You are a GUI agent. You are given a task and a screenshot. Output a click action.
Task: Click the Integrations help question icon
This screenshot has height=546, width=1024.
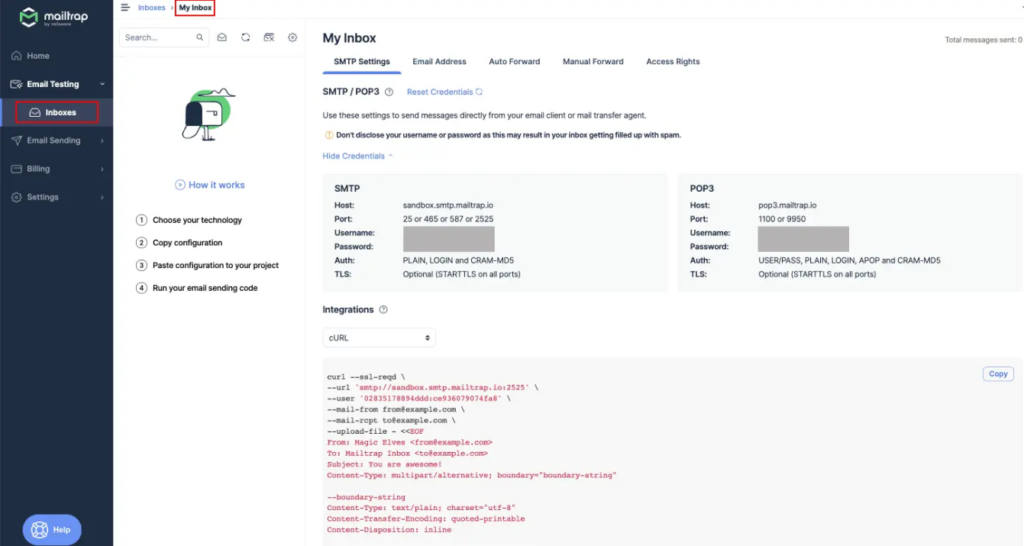383,310
